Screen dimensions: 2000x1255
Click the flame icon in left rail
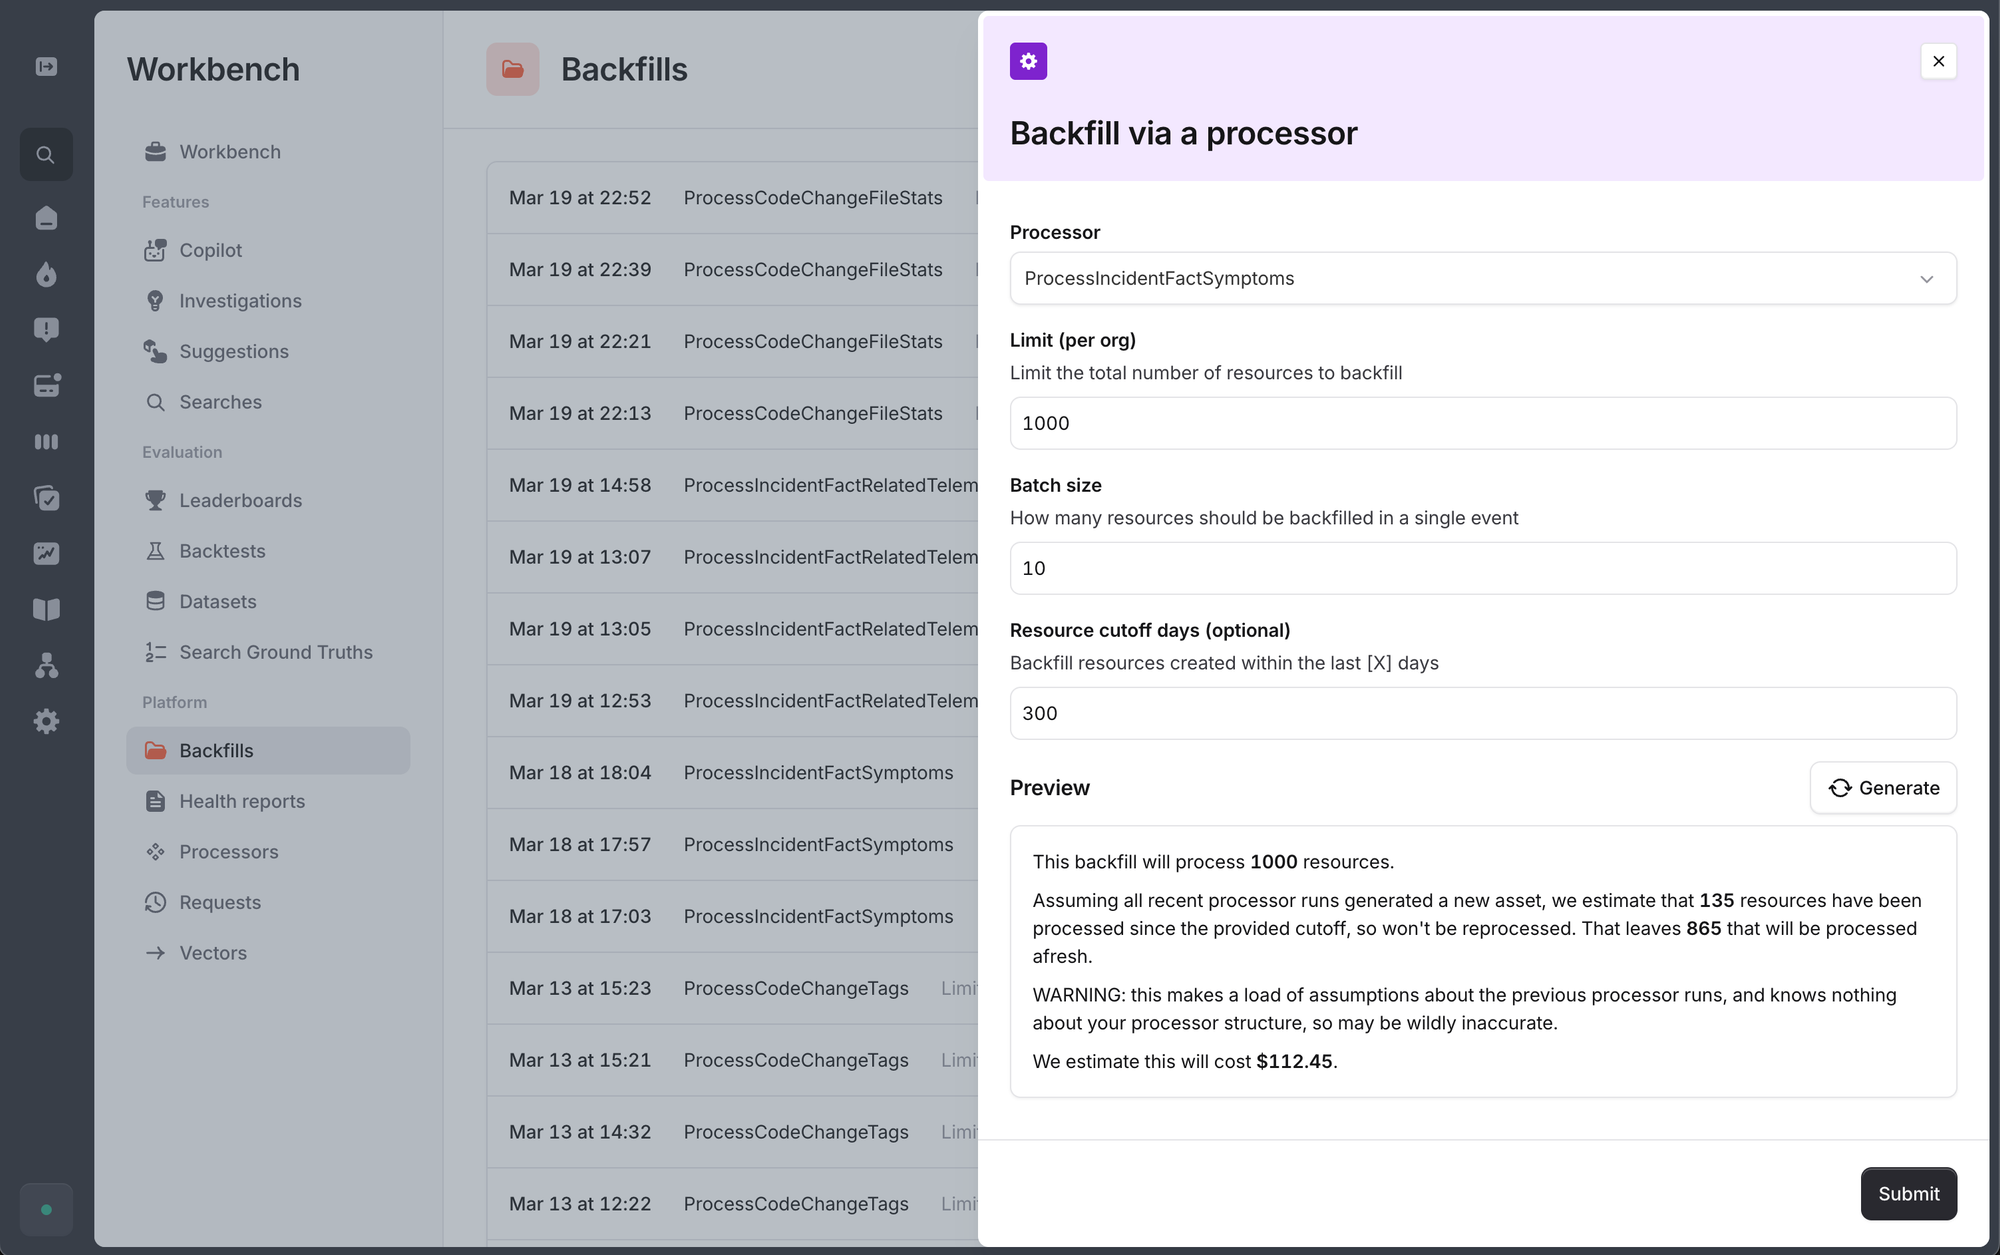click(46, 274)
